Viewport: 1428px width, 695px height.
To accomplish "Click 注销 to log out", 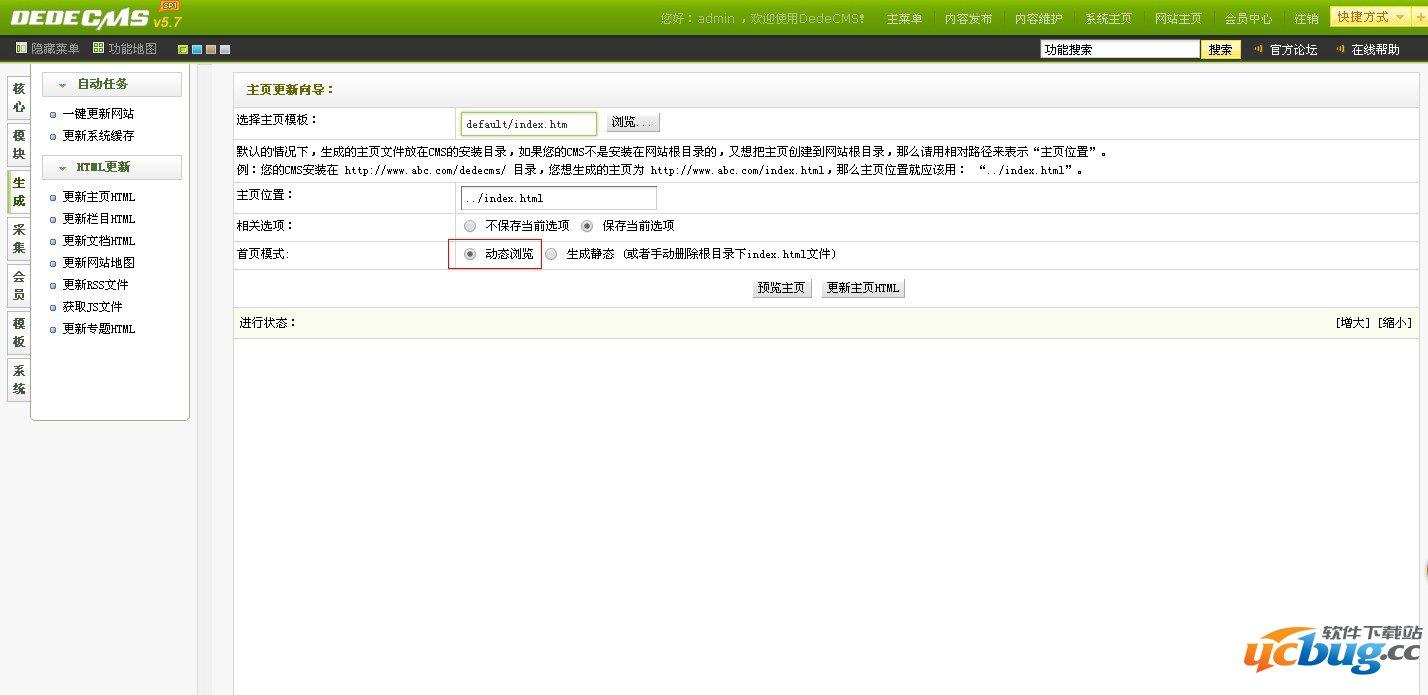I will click(x=1306, y=18).
